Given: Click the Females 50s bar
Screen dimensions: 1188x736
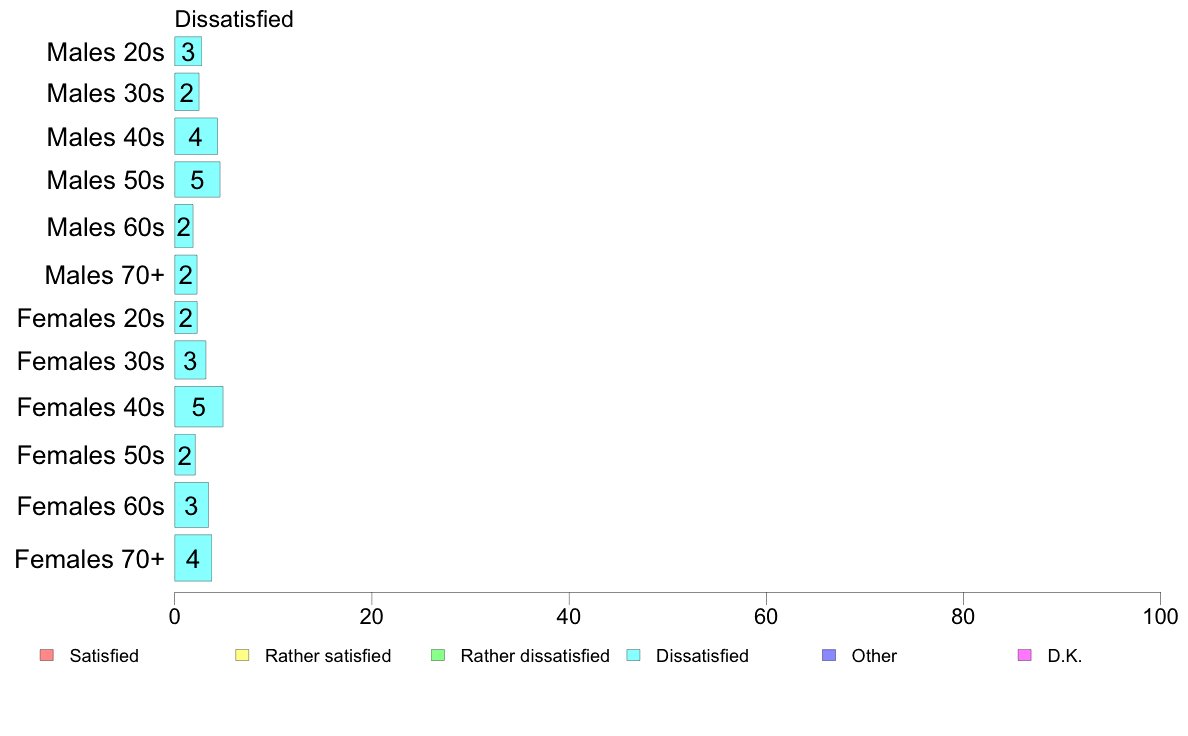Looking at the screenshot, I should pos(185,455).
